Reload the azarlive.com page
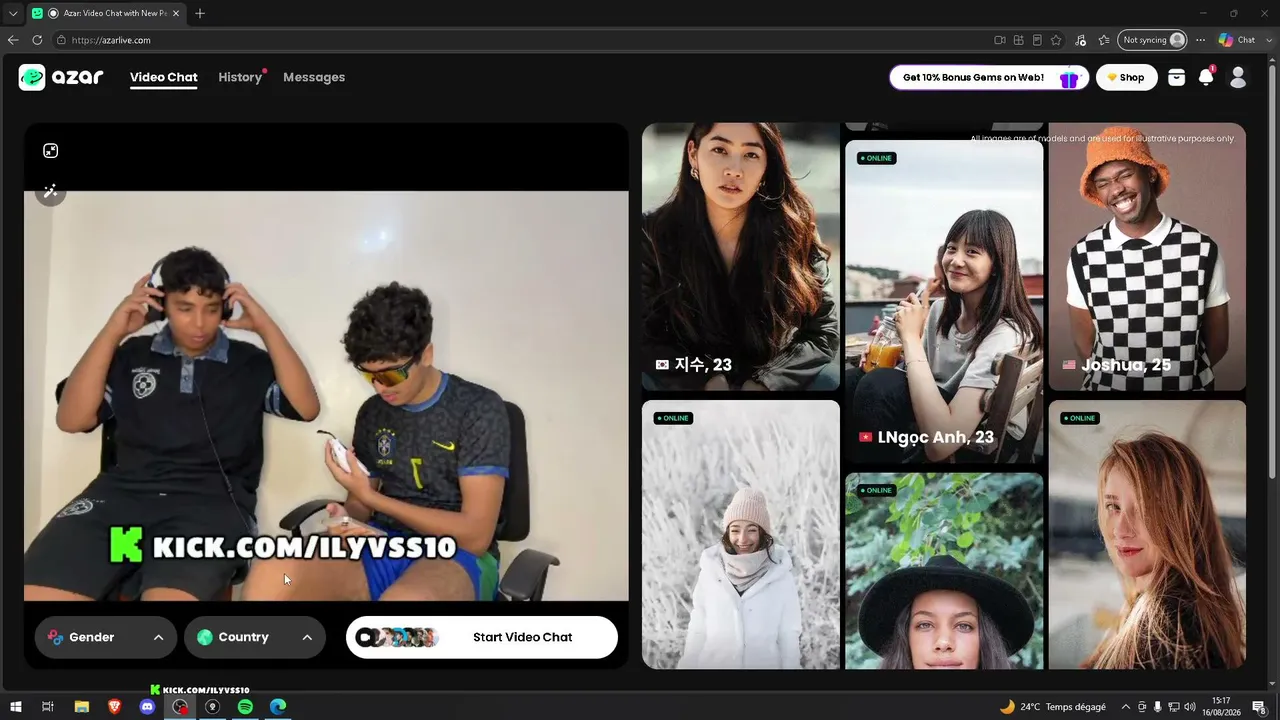 coord(37,40)
